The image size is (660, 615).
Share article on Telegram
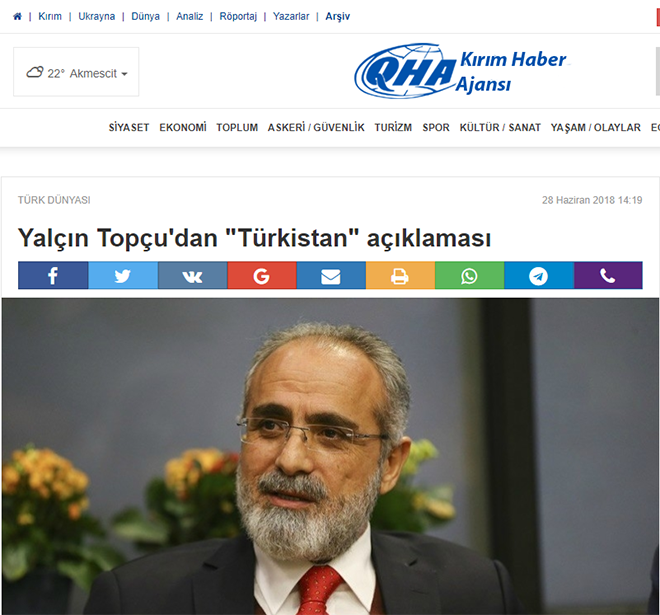(539, 275)
